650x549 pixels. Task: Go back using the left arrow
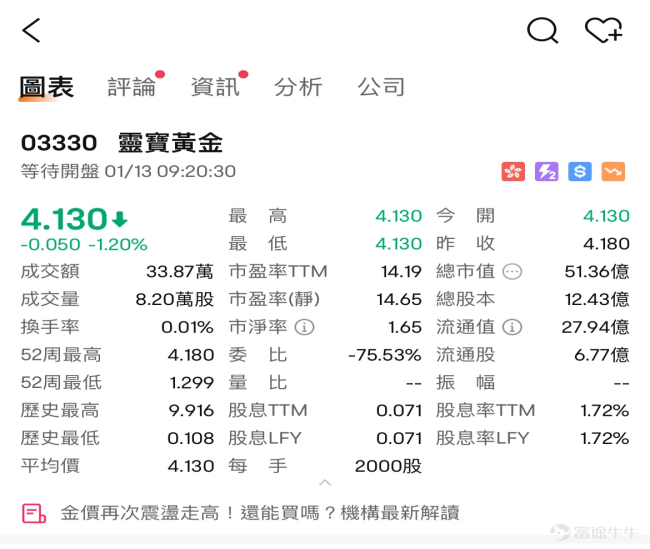click(x=32, y=30)
